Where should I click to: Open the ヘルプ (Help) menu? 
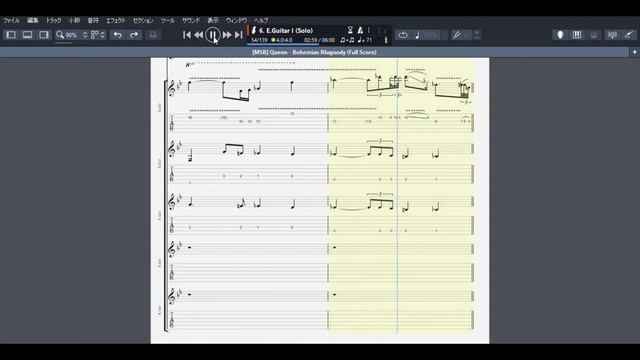click(261, 20)
